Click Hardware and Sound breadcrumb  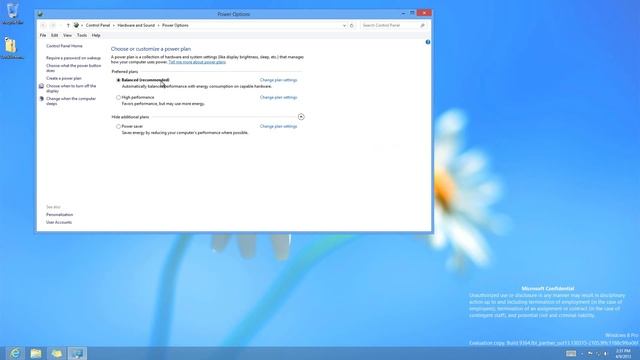point(136,25)
